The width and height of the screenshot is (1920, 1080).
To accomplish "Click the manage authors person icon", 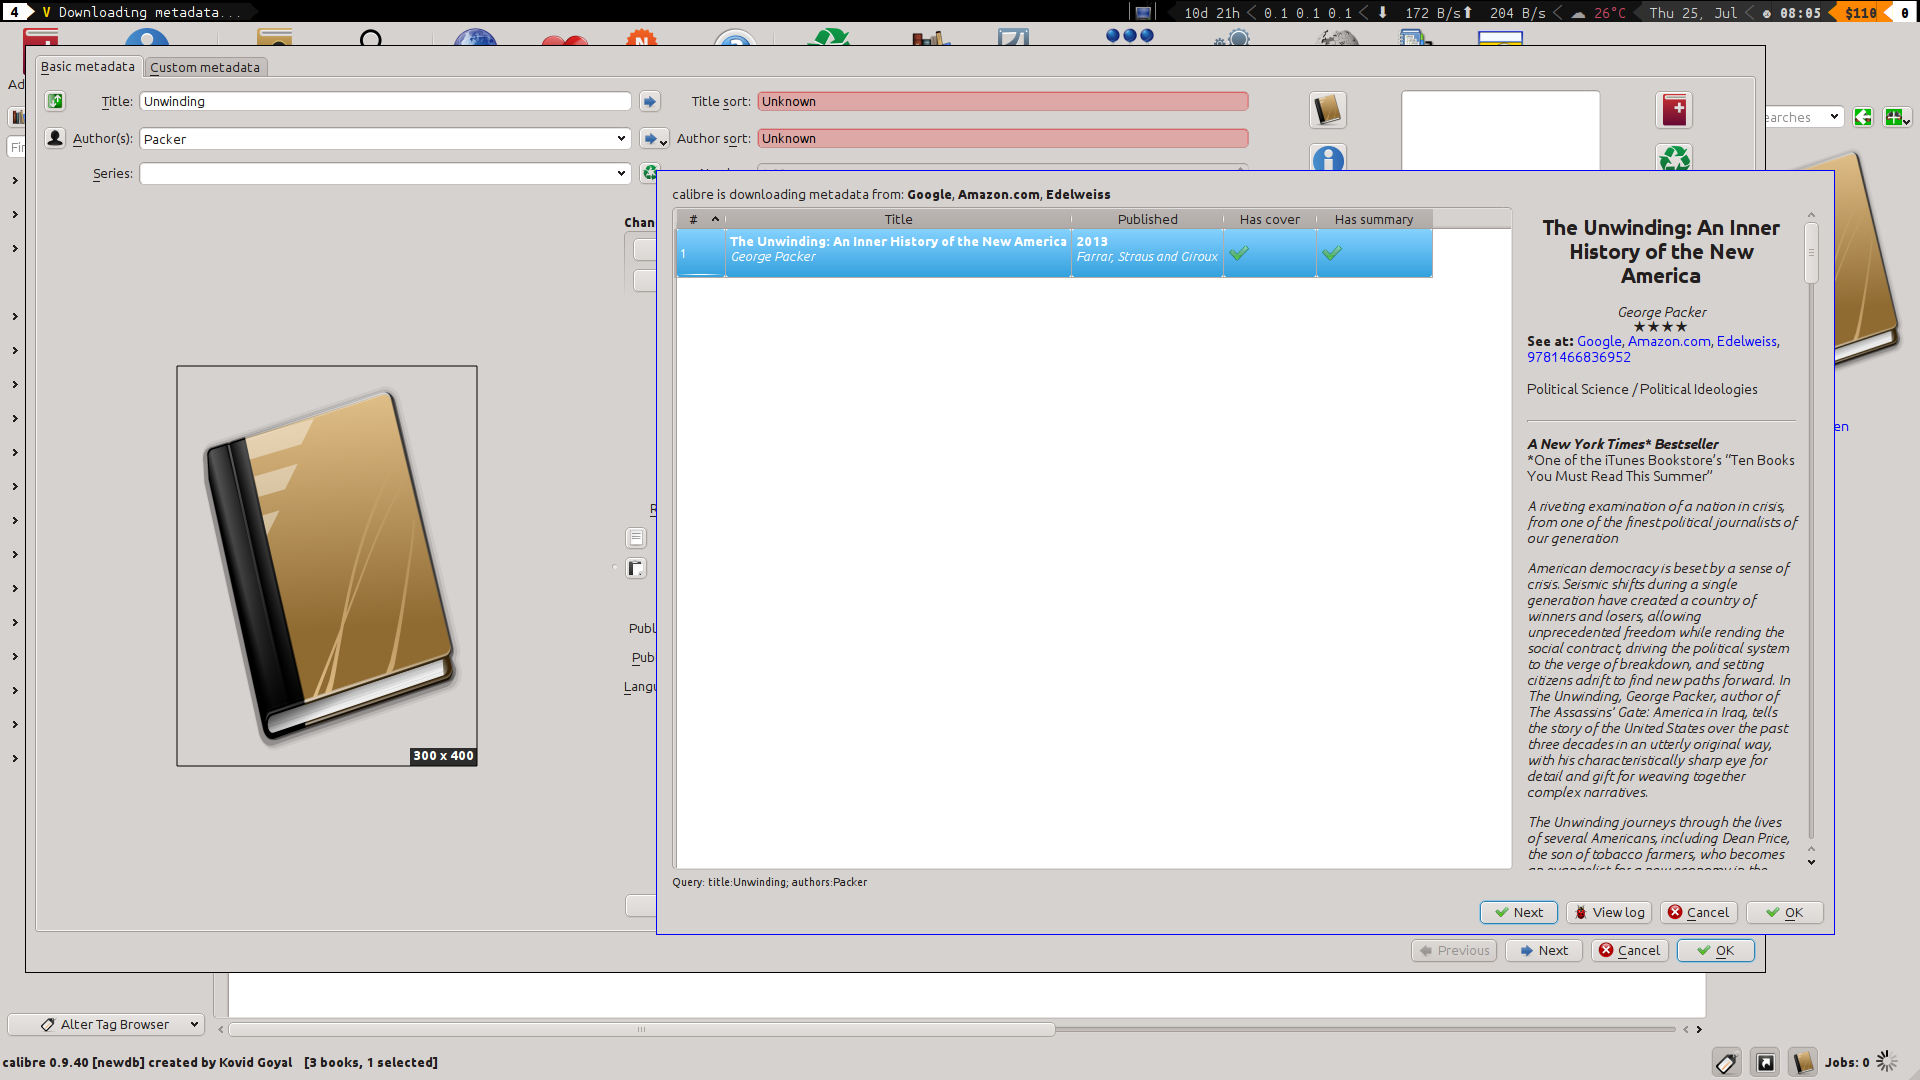I will 55,138.
